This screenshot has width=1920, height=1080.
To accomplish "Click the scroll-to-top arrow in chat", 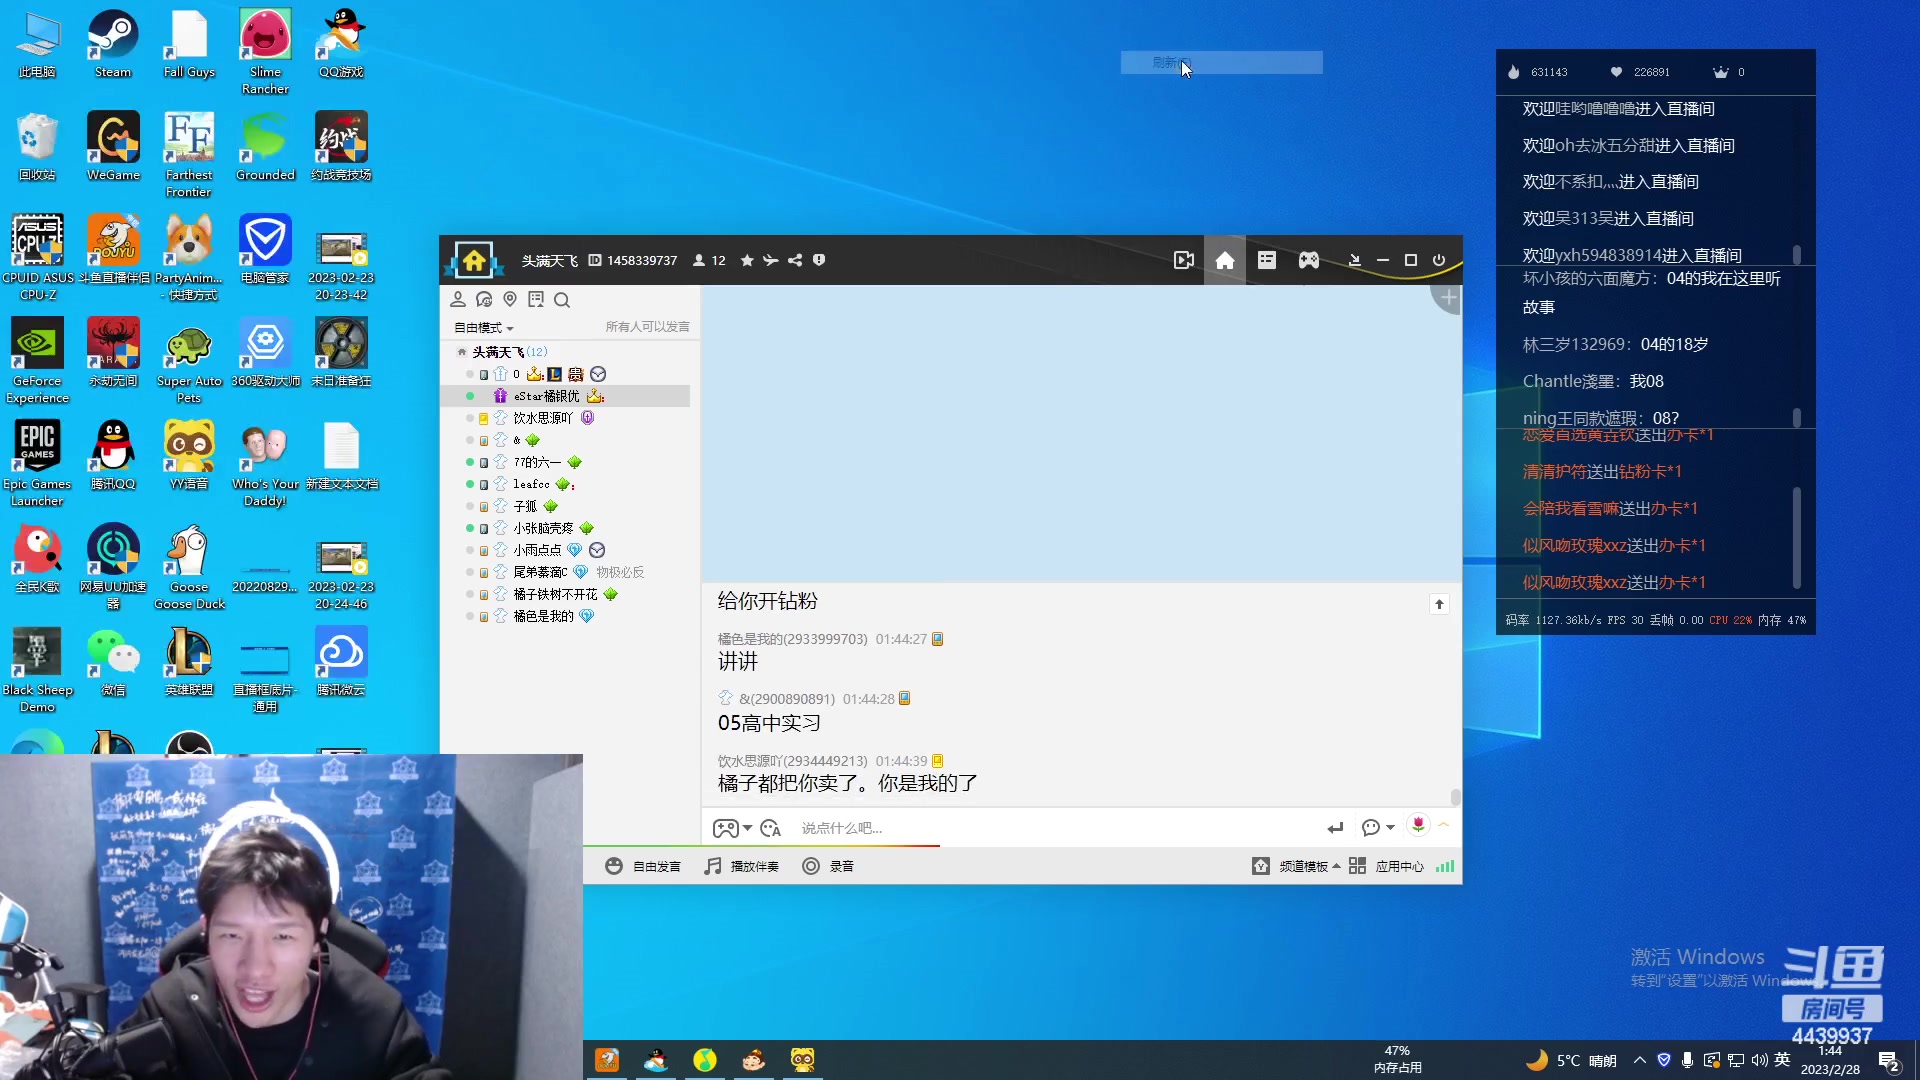I will (x=1439, y=604).
